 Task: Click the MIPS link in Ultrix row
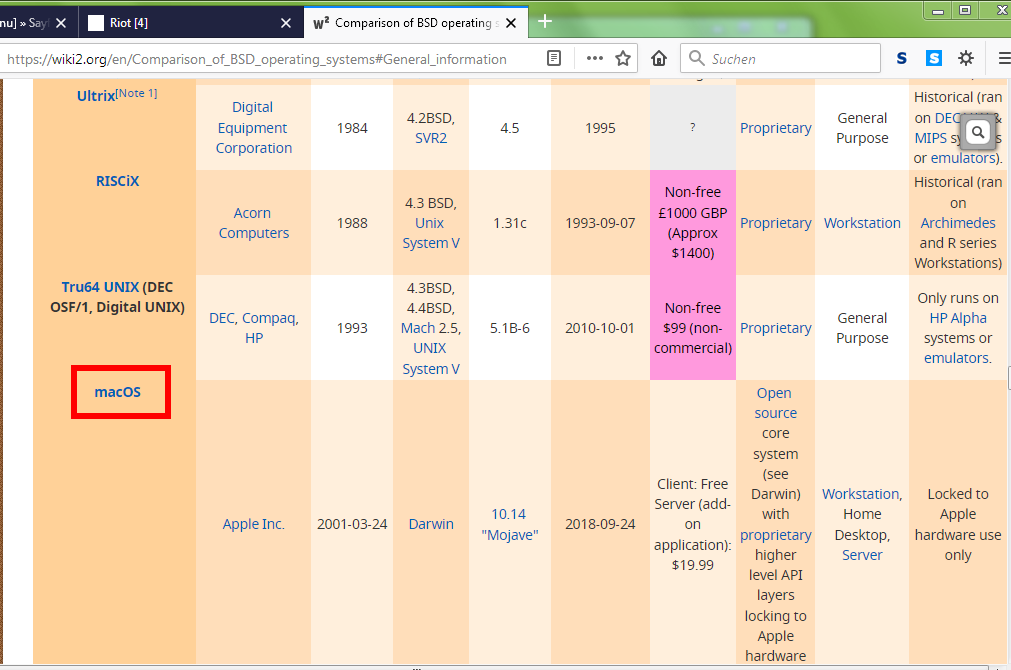pos(930,138)
